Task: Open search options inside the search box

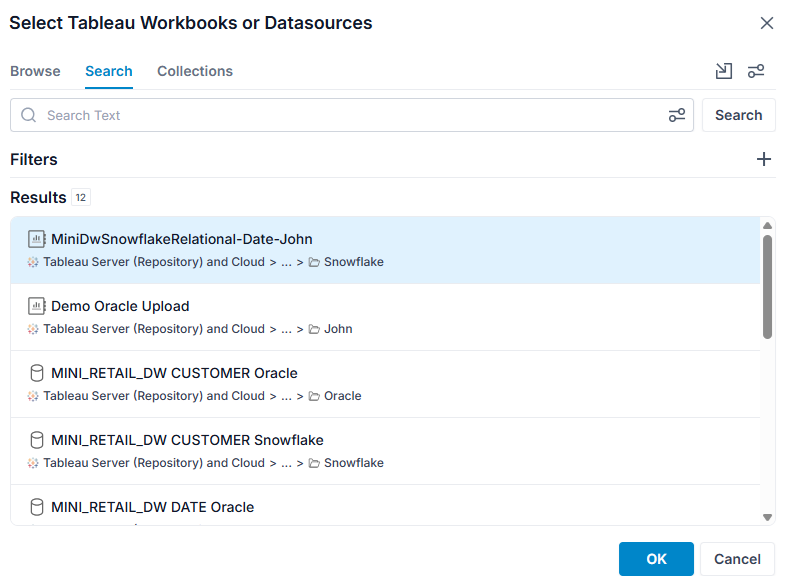Action: (677, 115)
